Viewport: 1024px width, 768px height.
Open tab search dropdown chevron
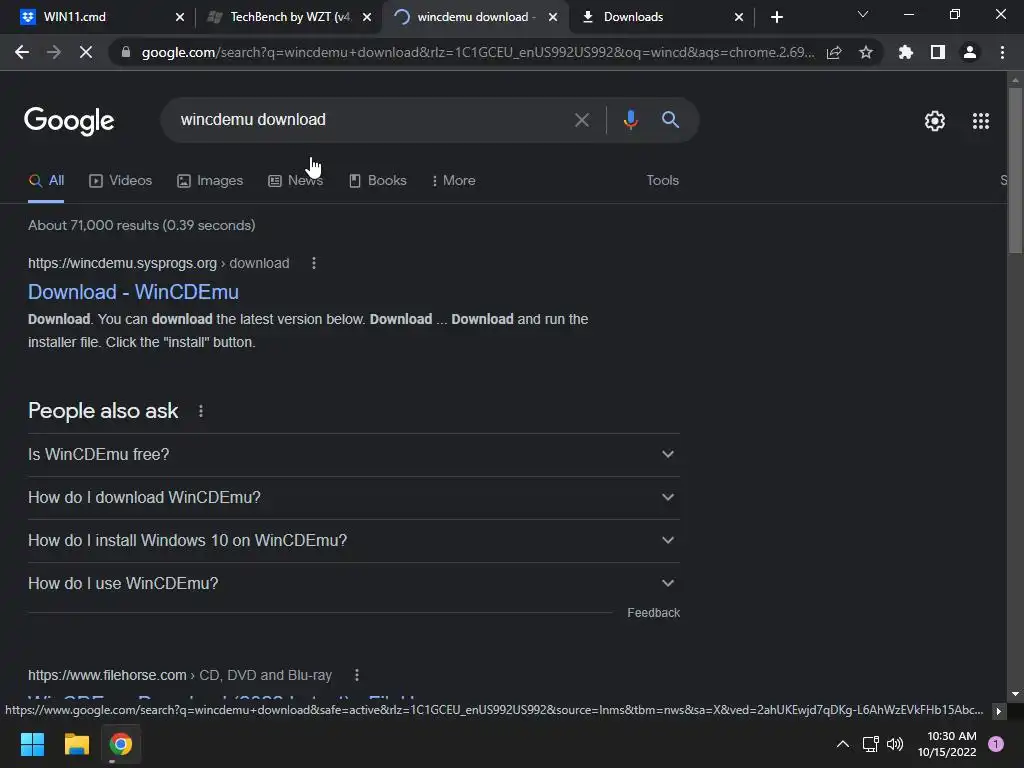click(863, 14)
